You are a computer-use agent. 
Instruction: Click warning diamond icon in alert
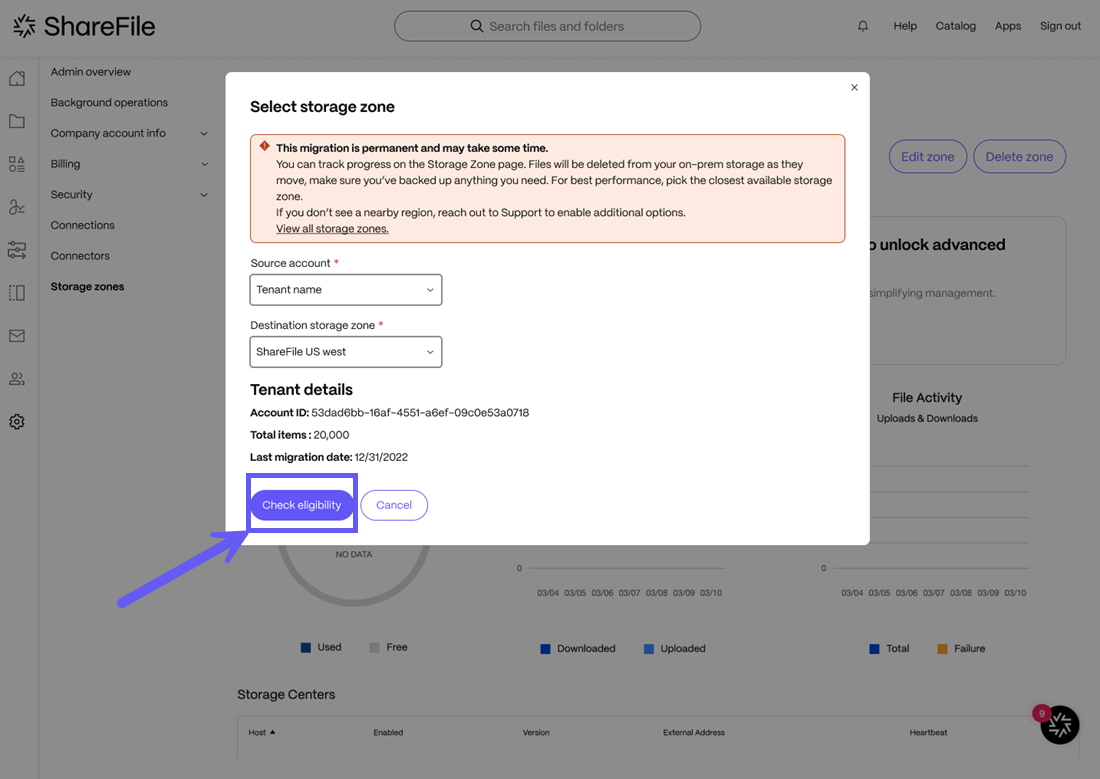(x=264, y=146)
